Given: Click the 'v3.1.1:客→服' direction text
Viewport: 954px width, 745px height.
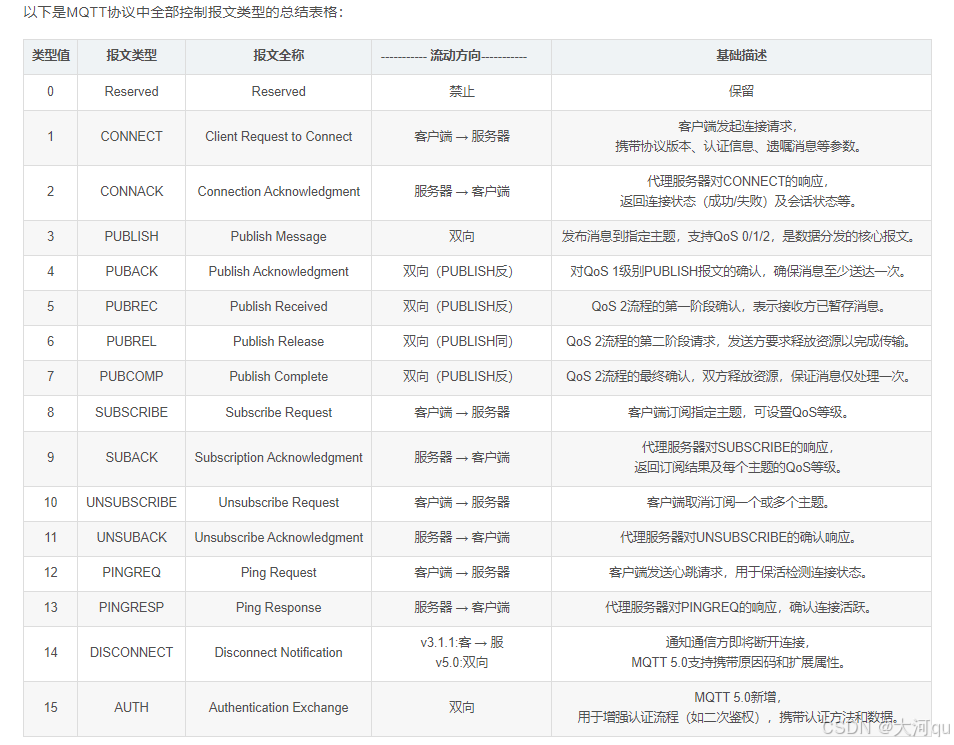Looking at the screenshot, I should click(x=462, y=642).
